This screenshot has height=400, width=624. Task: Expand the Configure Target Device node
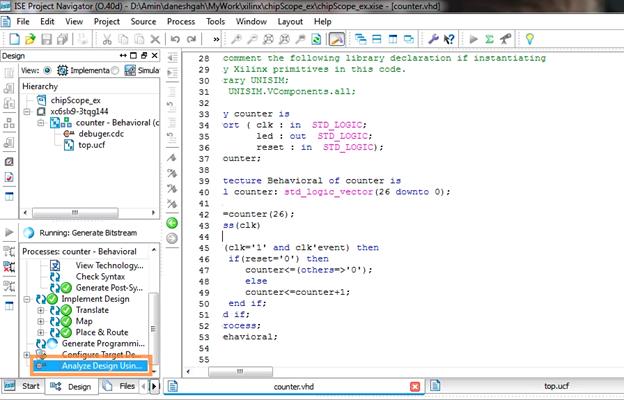(x=27, y=354)
